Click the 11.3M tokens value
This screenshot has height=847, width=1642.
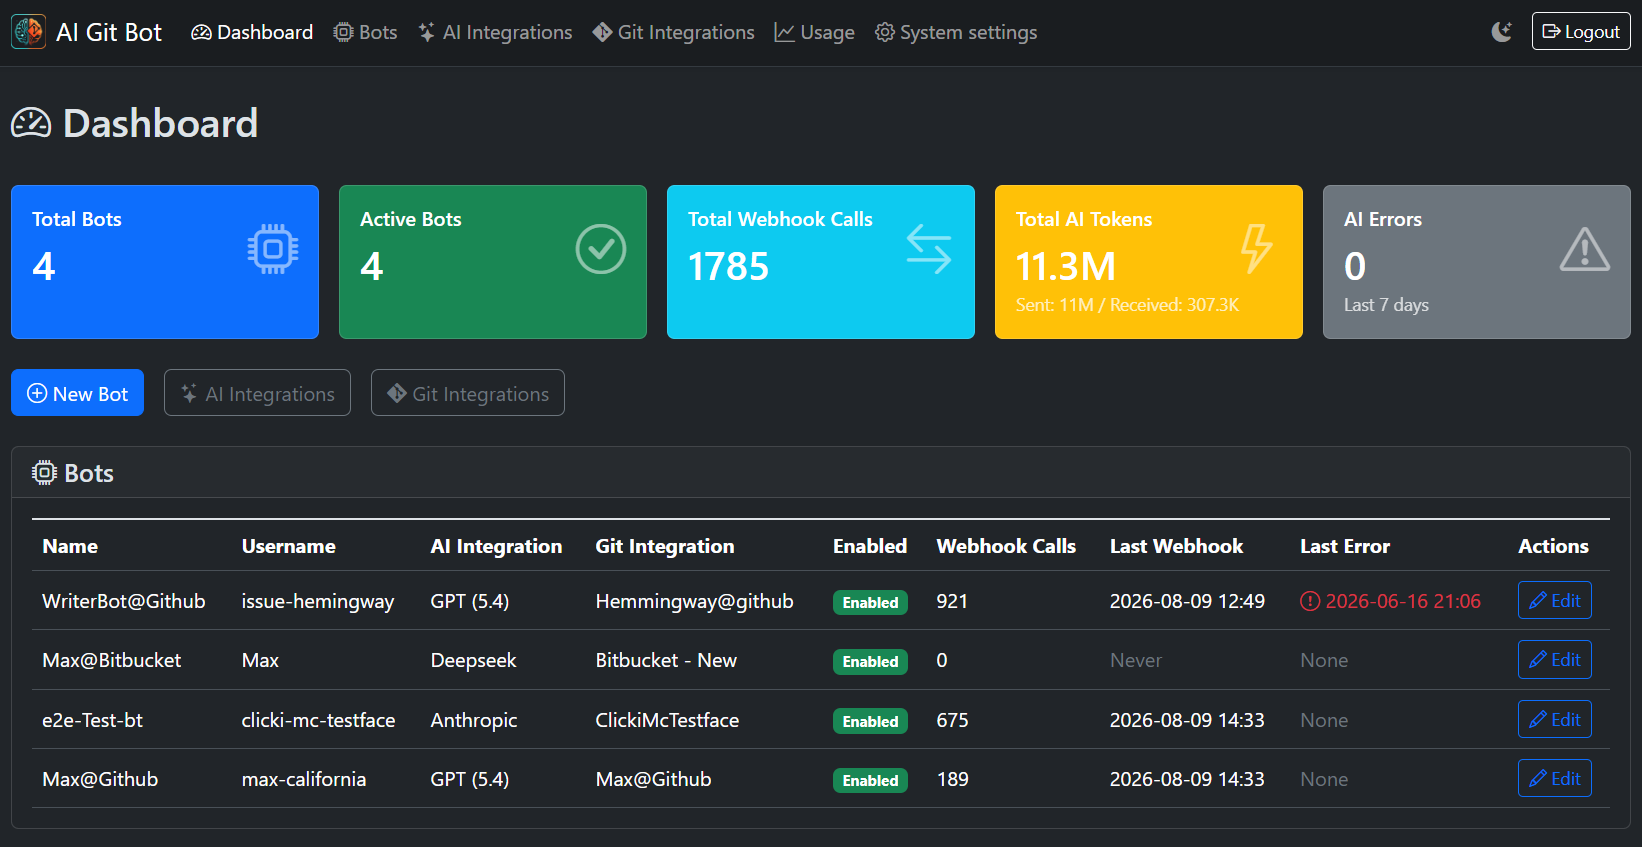pos(1065,266)
